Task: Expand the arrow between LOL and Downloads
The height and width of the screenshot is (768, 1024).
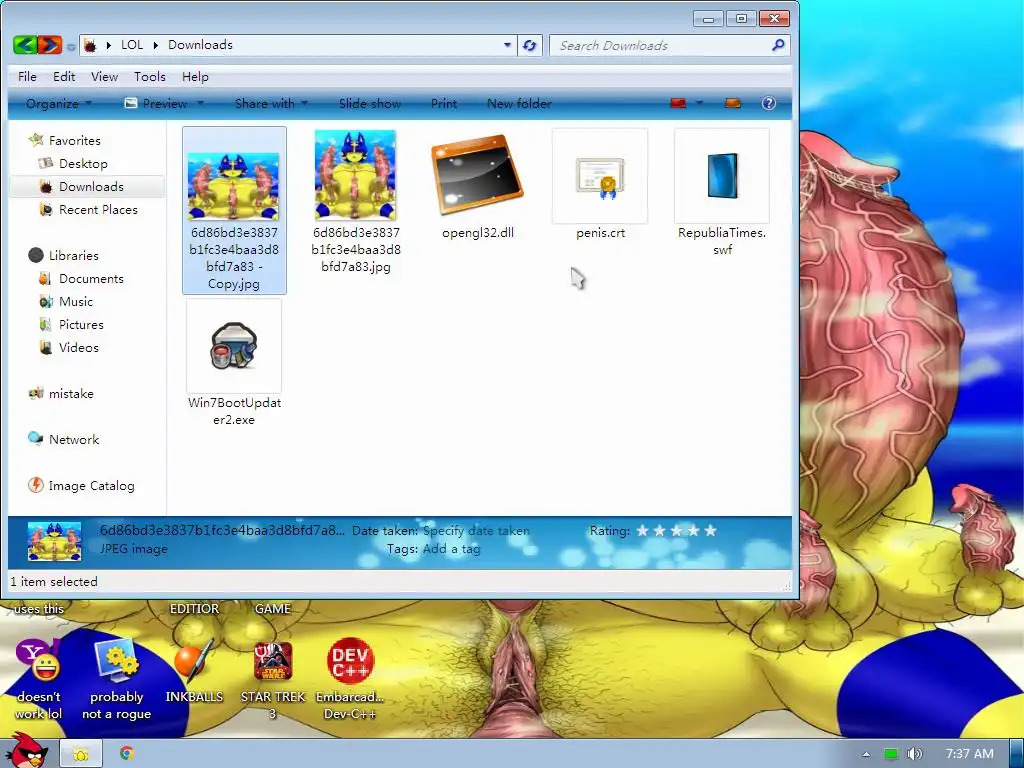Action: (x=155, y=45)
